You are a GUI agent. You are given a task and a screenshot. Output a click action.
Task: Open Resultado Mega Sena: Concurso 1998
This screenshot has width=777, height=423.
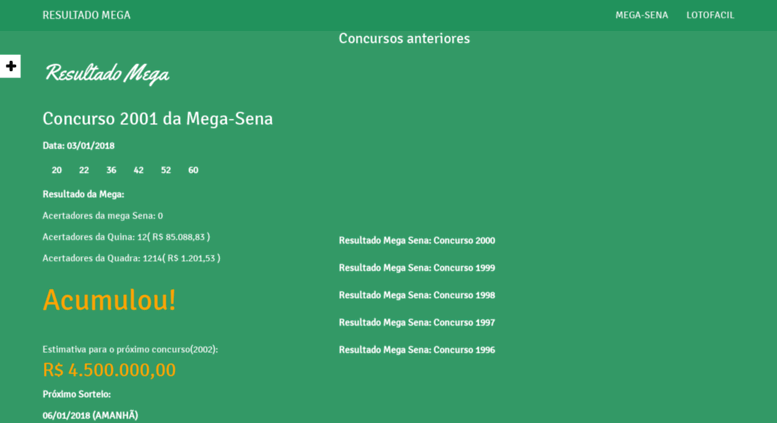tap(417, 295)
